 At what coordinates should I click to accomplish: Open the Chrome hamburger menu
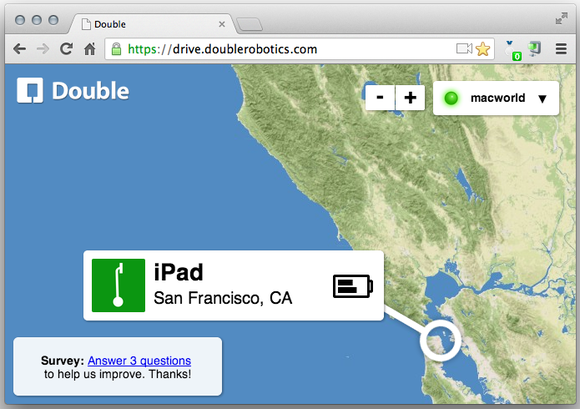tap(561, 49)
